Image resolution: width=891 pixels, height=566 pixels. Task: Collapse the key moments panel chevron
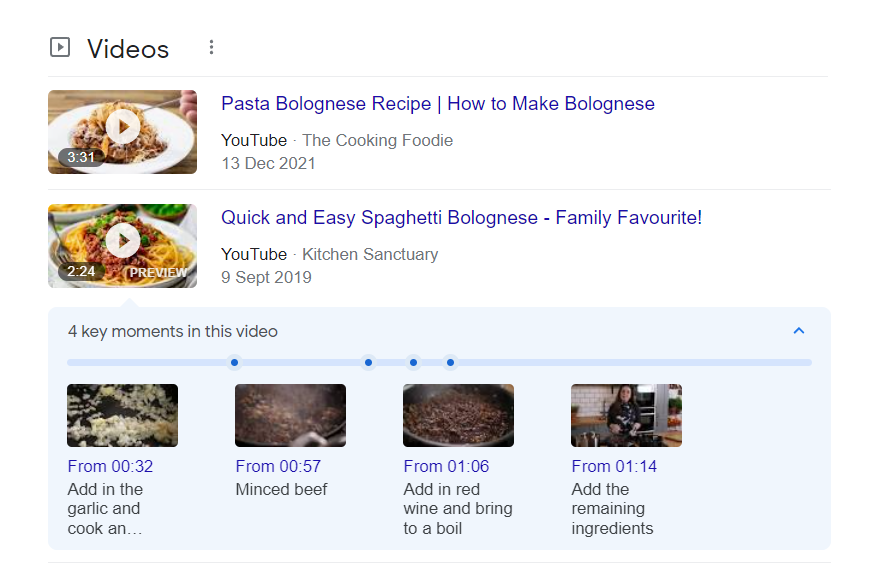pyautogui.click(x=798, y=331)
